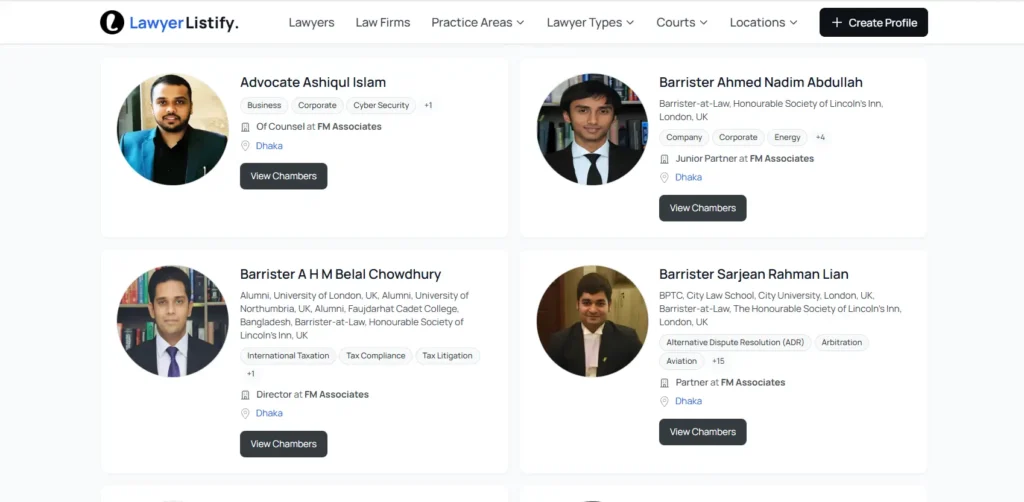Expand the Courts dropdown
The image size is (1024, 502).
[681, 22]
